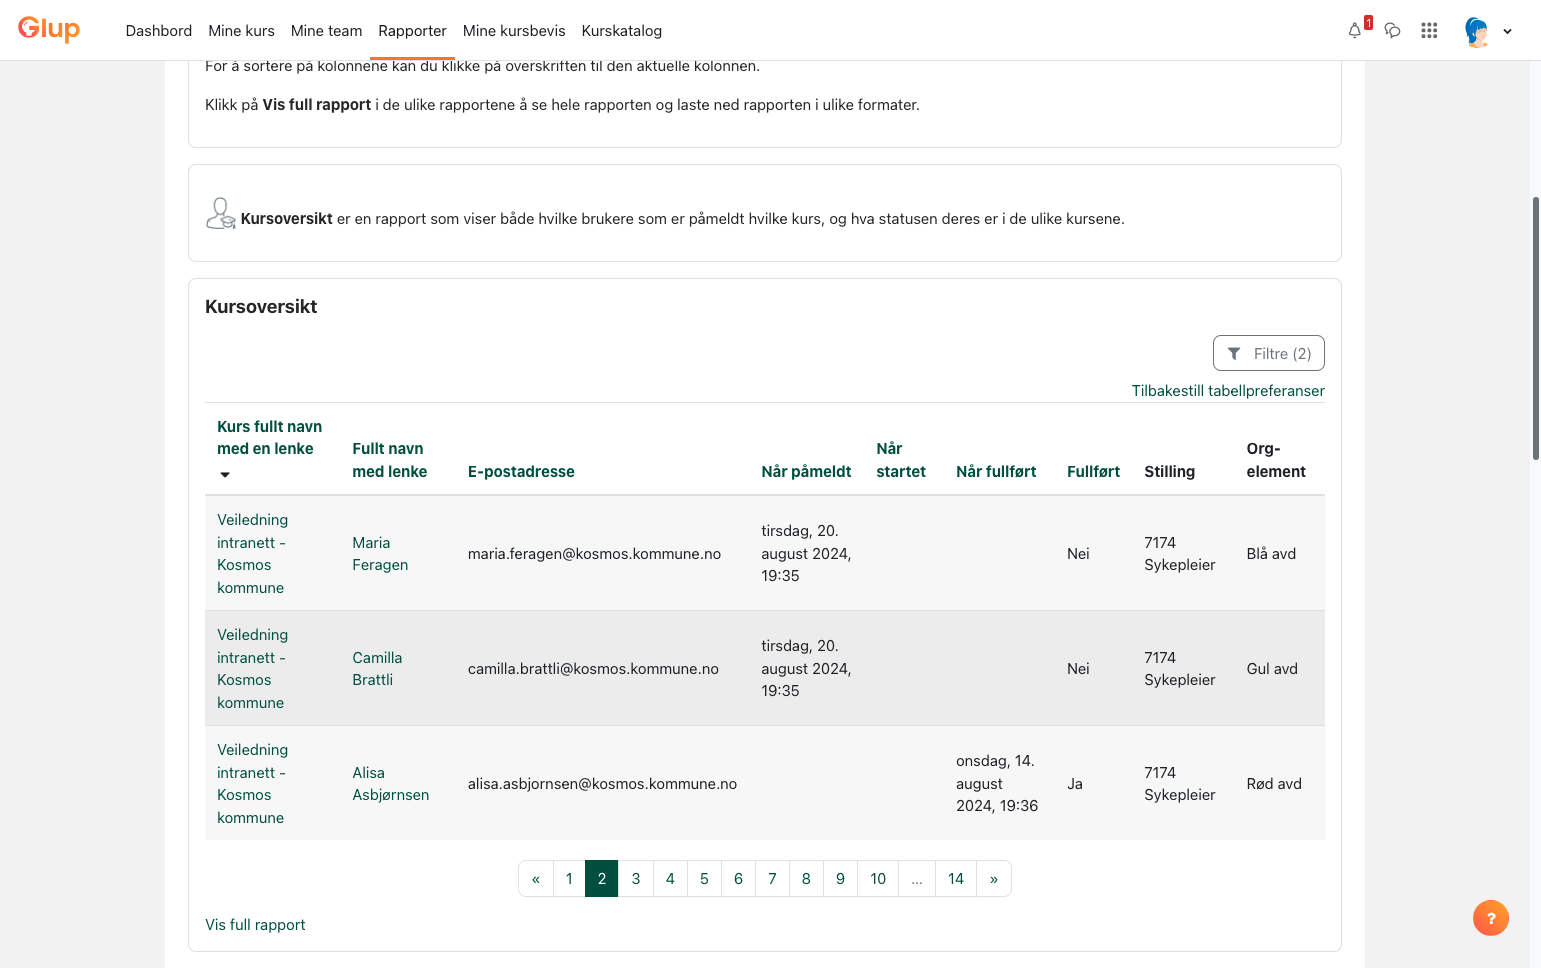The height and width of the screenshot is (968, 1541).
Task: Click the Rød avd org-element cell
Action: [x=1274, y=784]
